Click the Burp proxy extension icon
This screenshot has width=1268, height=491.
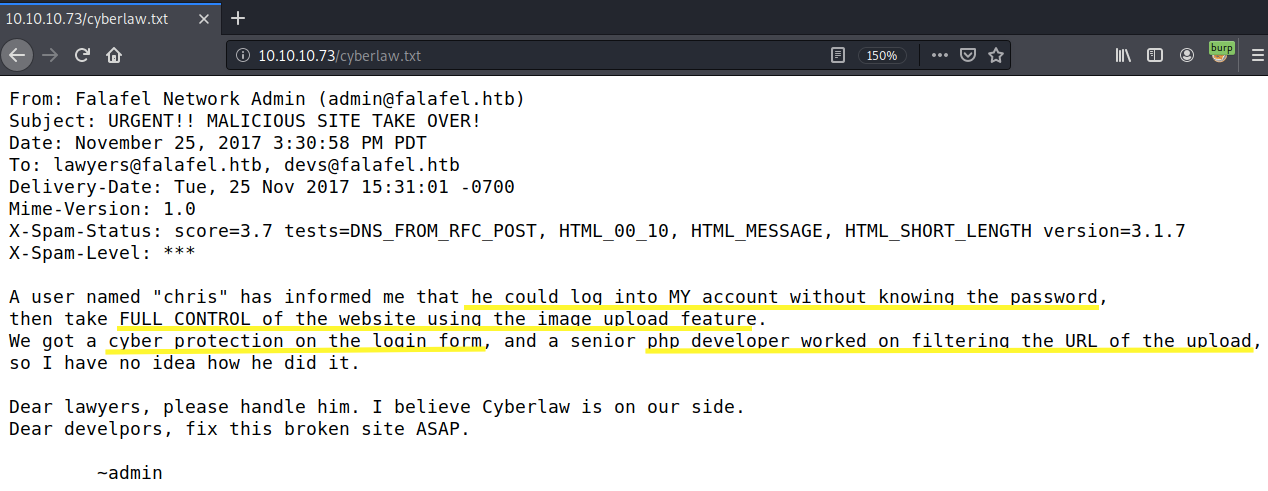(x=1220, y=53)
